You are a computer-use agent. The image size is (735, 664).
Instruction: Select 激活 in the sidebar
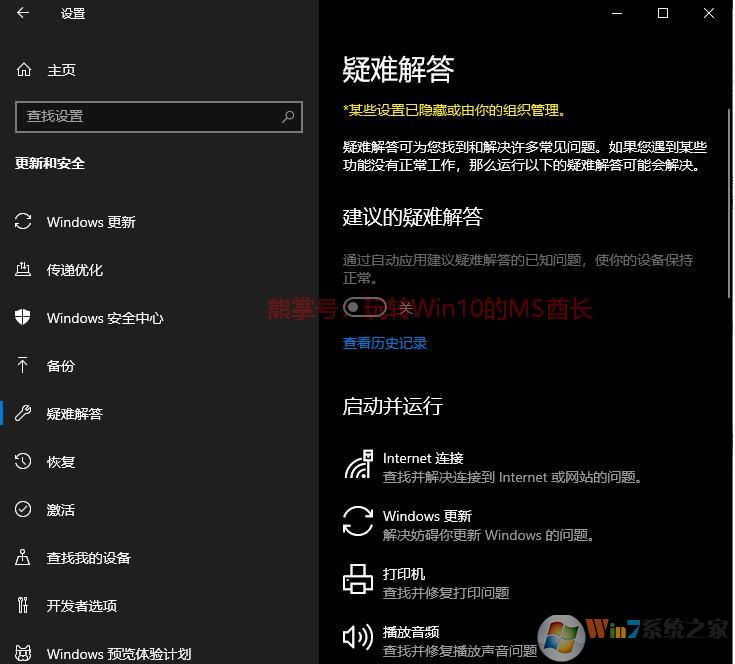[x=61, y=510]
